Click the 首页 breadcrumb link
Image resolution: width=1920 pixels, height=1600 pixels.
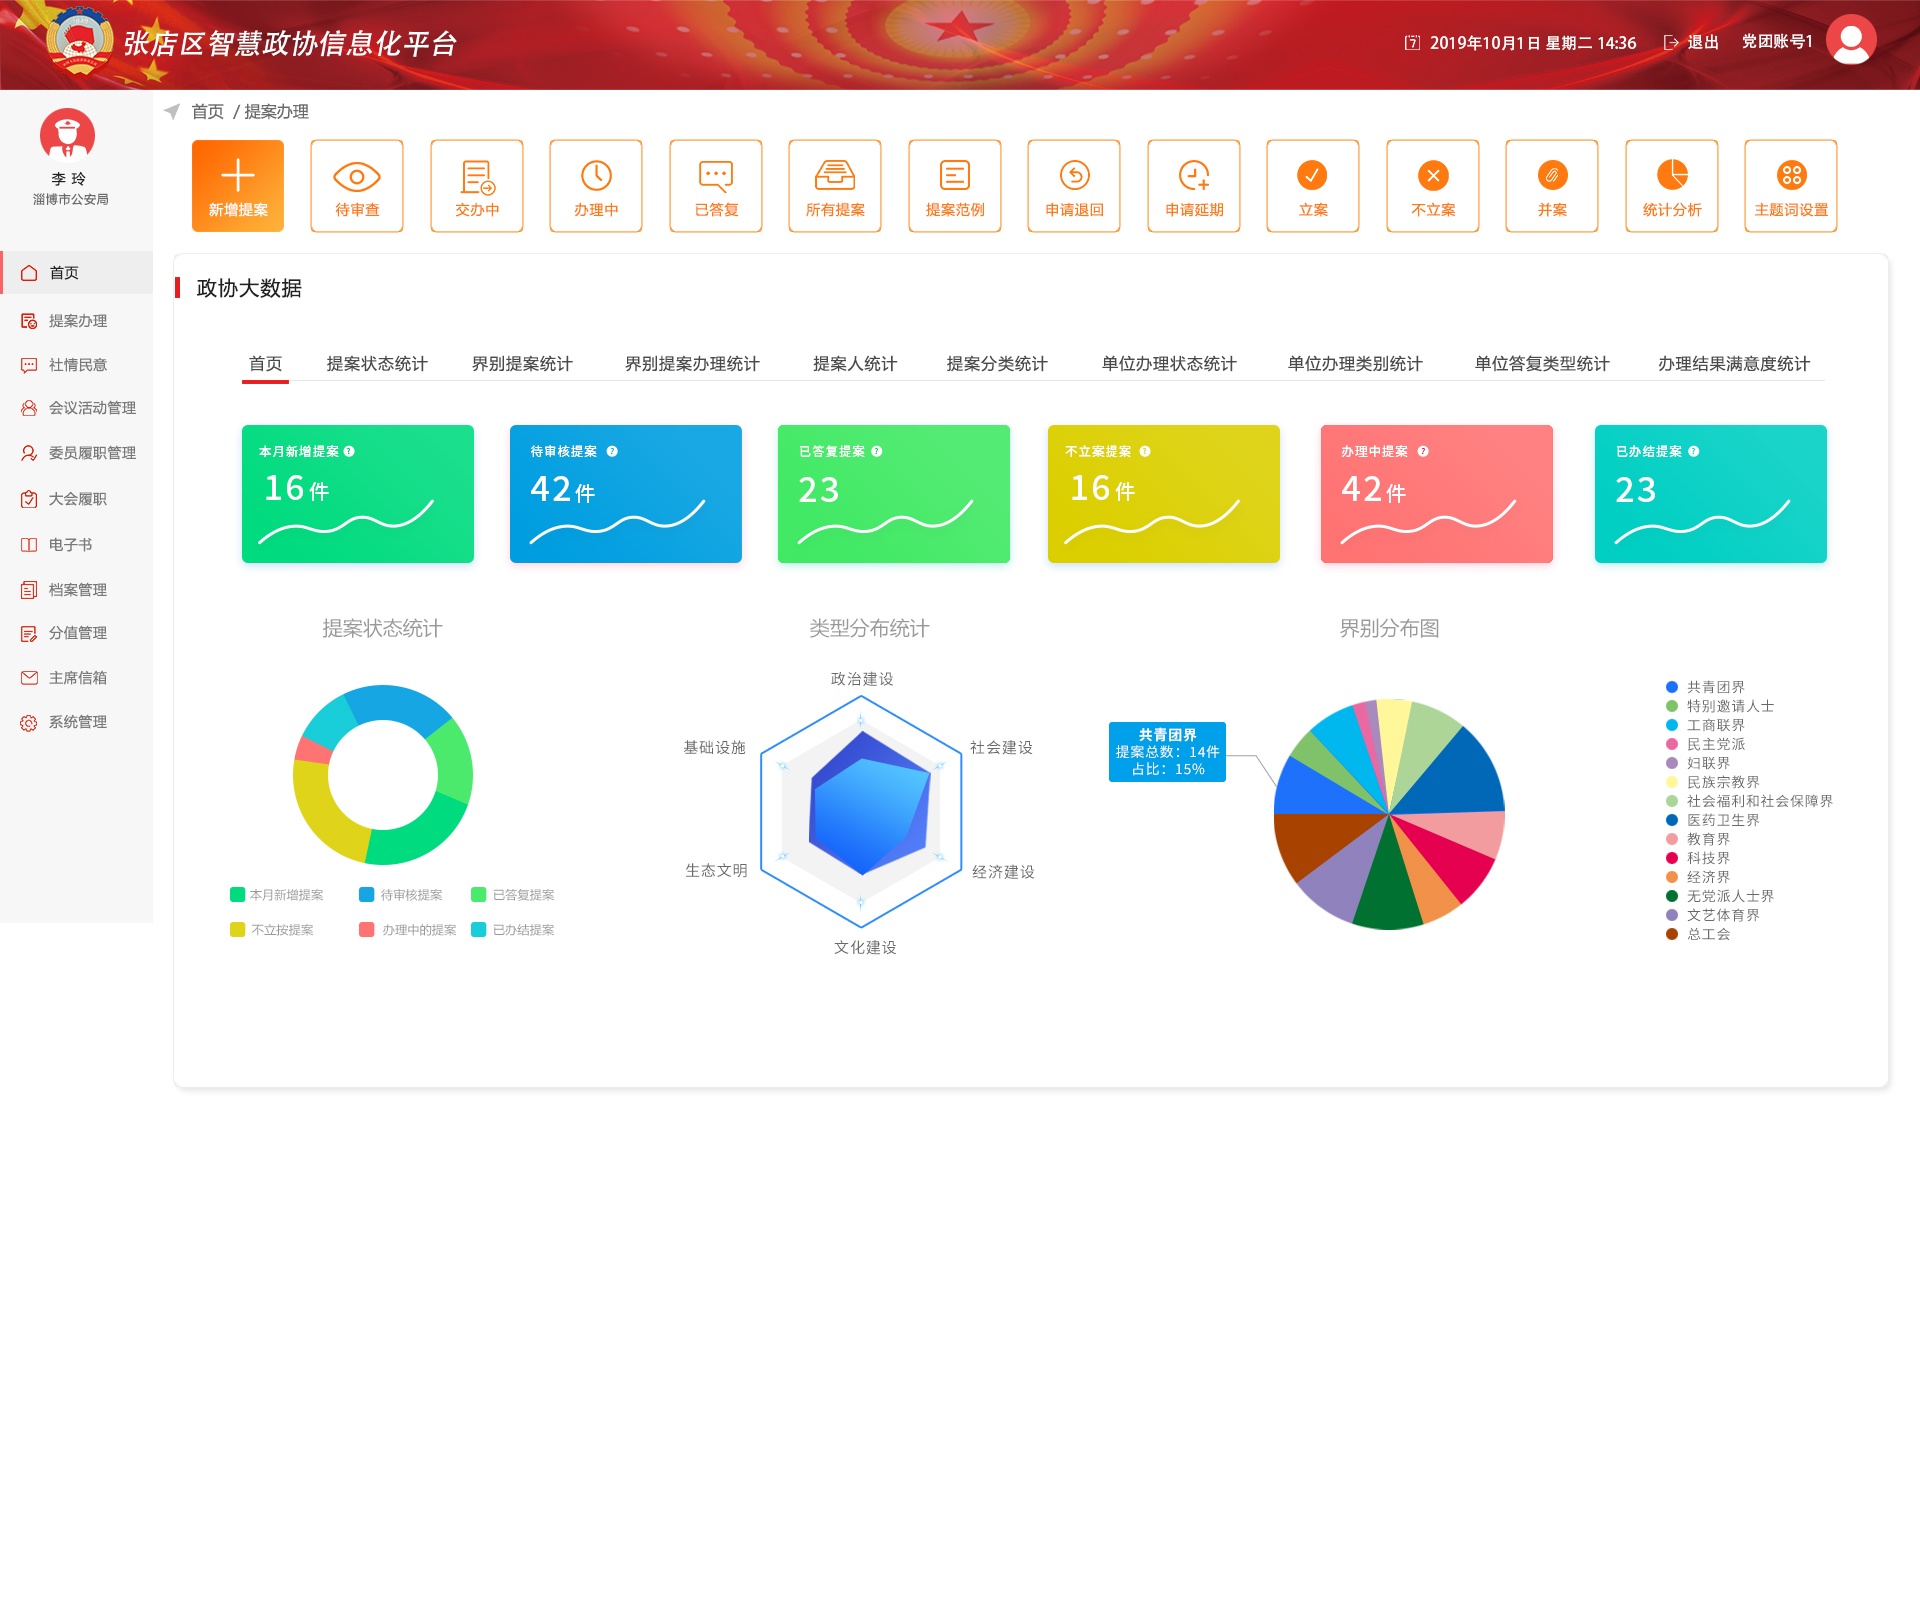coord(208,112)
